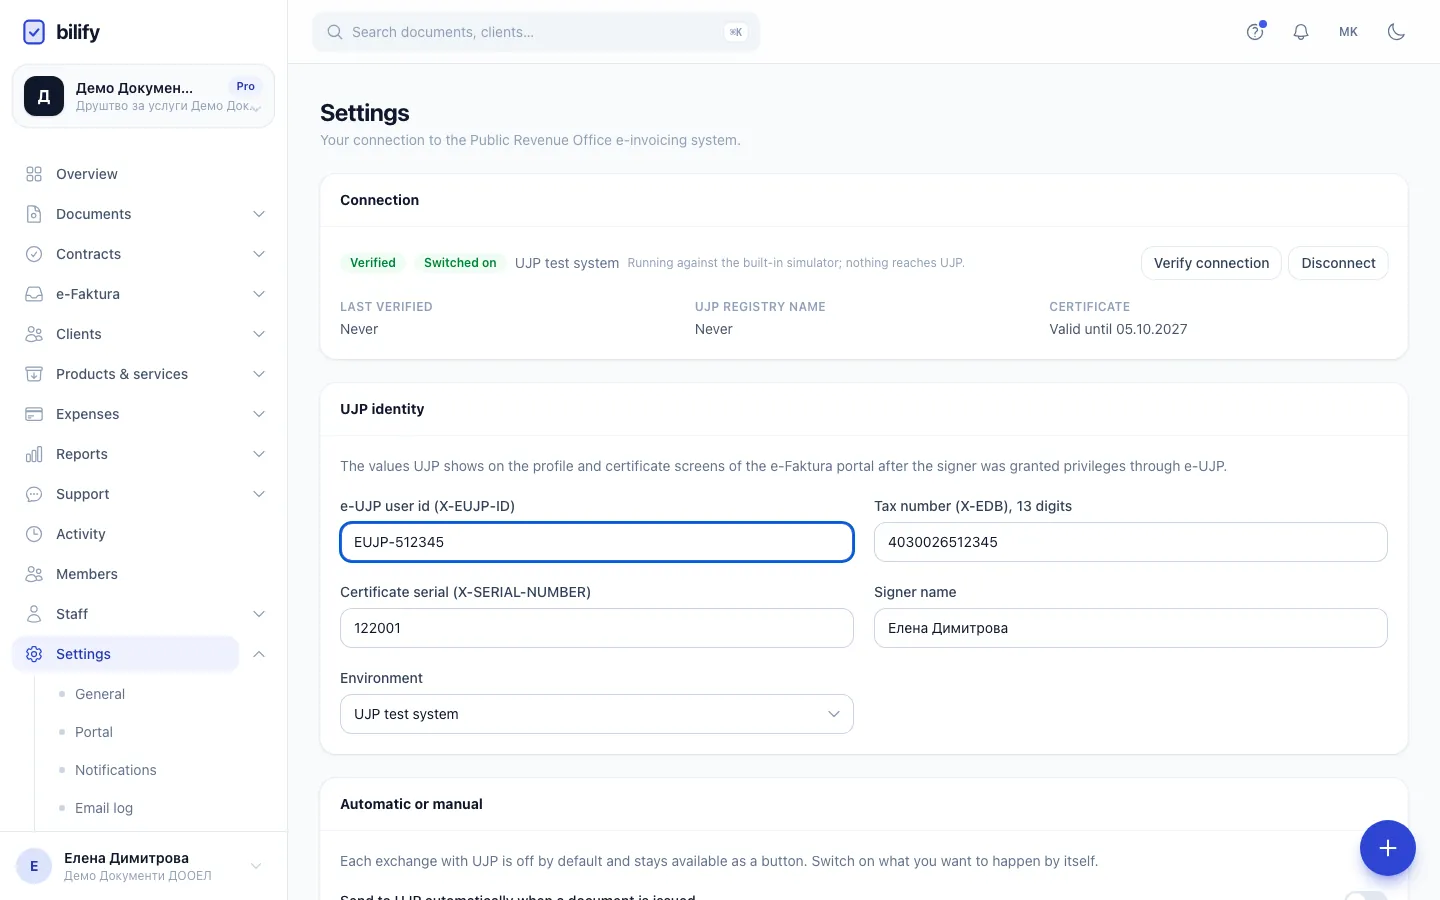Expand the Reports submenu chevron
Viewport: 1440px width, 900px height.
pos(259,454)
